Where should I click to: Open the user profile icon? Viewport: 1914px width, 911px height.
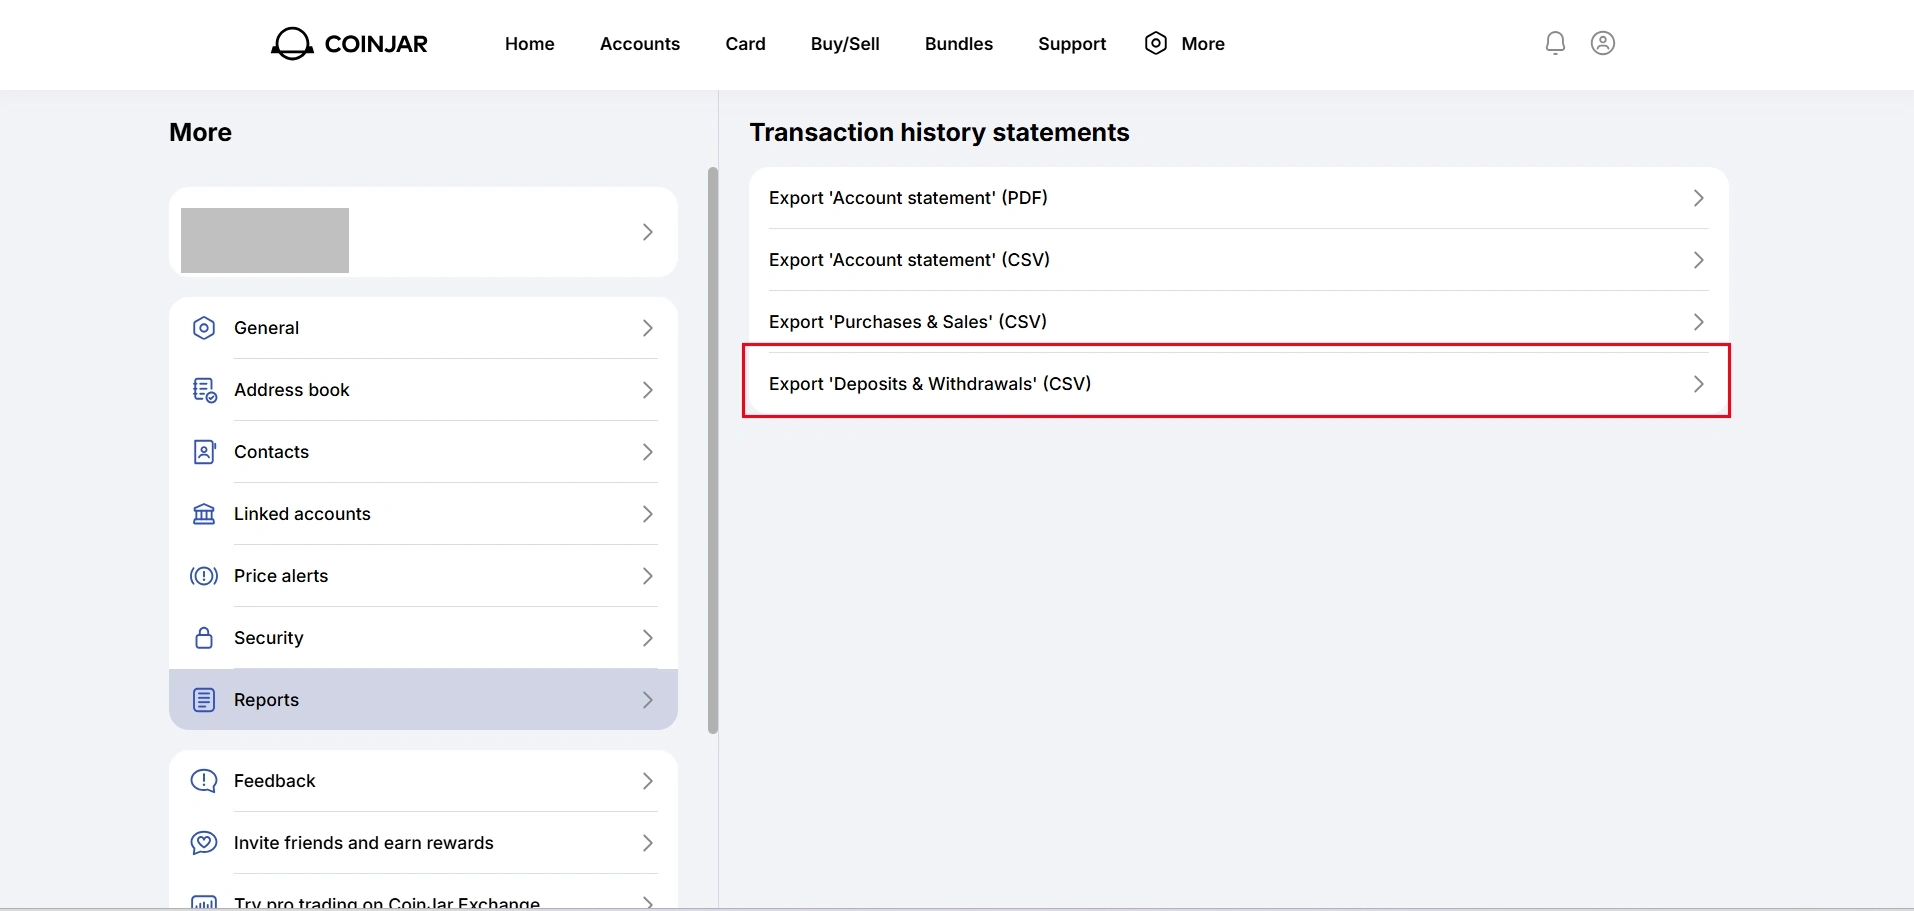1603,43
